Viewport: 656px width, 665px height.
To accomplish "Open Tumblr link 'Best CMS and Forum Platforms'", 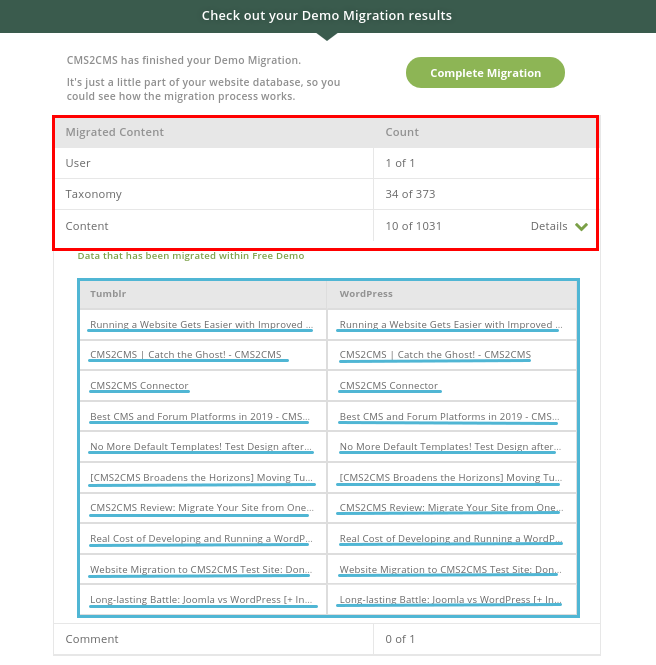I will click(200, 416).
